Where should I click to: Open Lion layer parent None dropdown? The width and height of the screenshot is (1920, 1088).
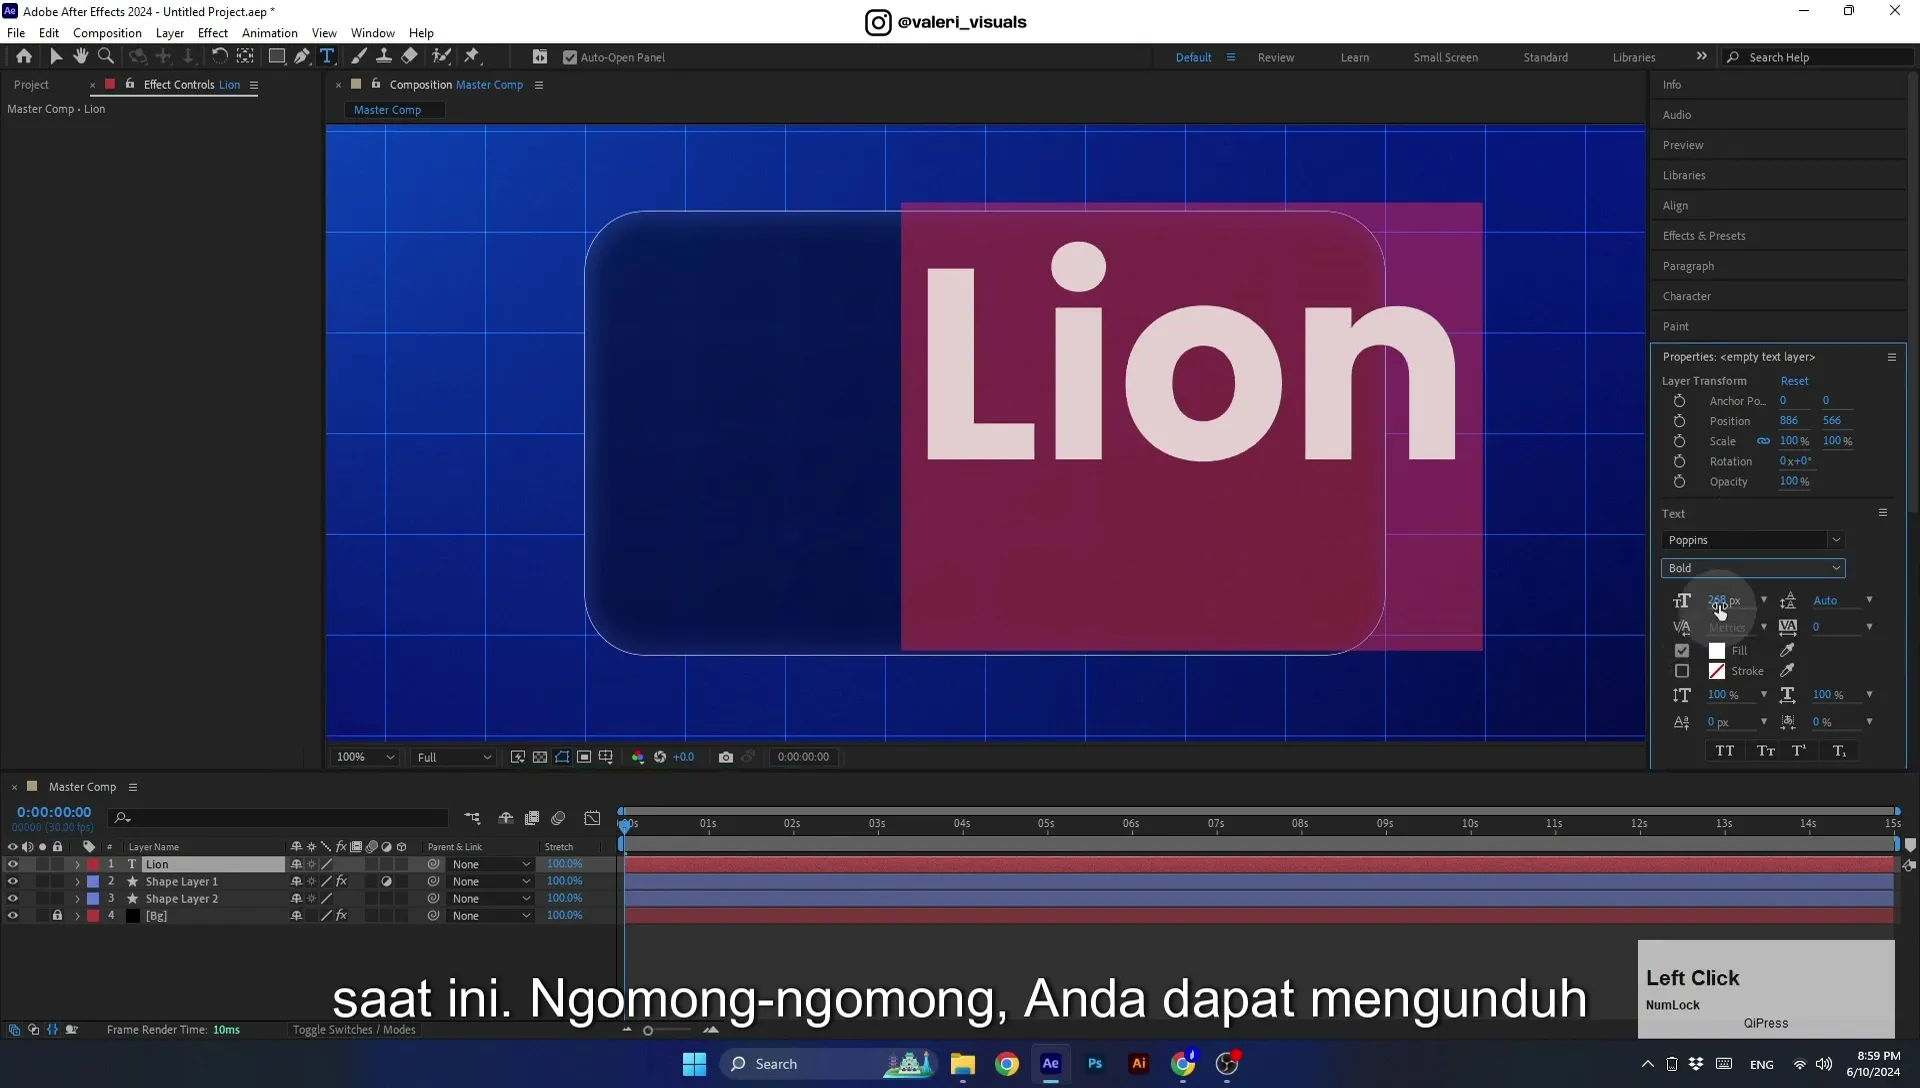click(x=490, y=864)
